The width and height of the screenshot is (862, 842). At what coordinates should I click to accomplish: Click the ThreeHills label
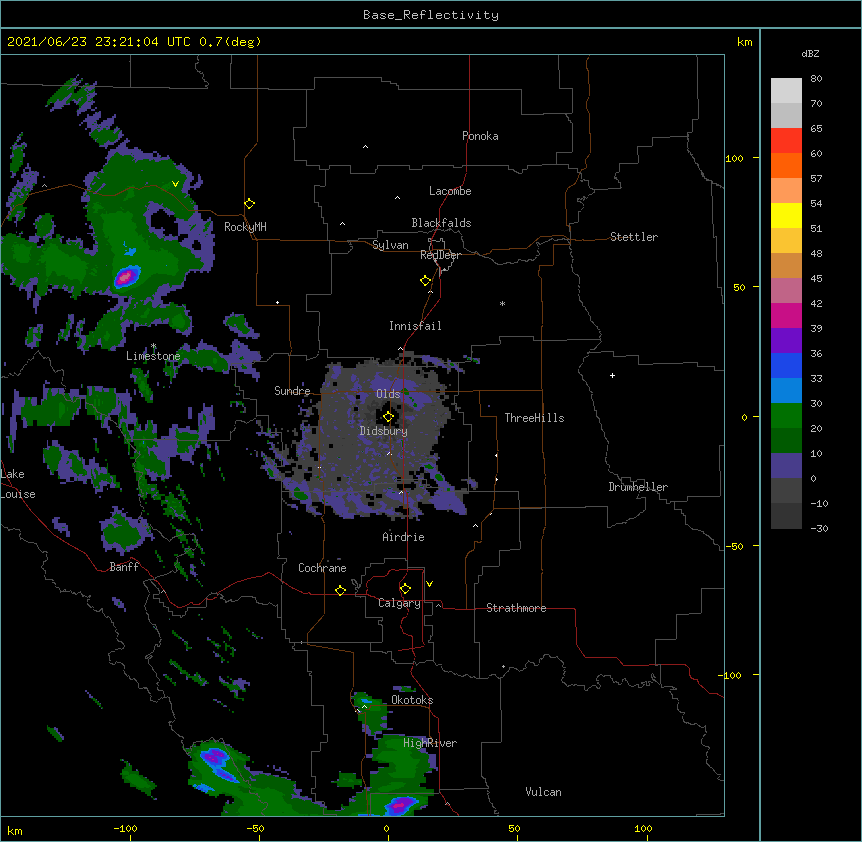click(534, 418)
